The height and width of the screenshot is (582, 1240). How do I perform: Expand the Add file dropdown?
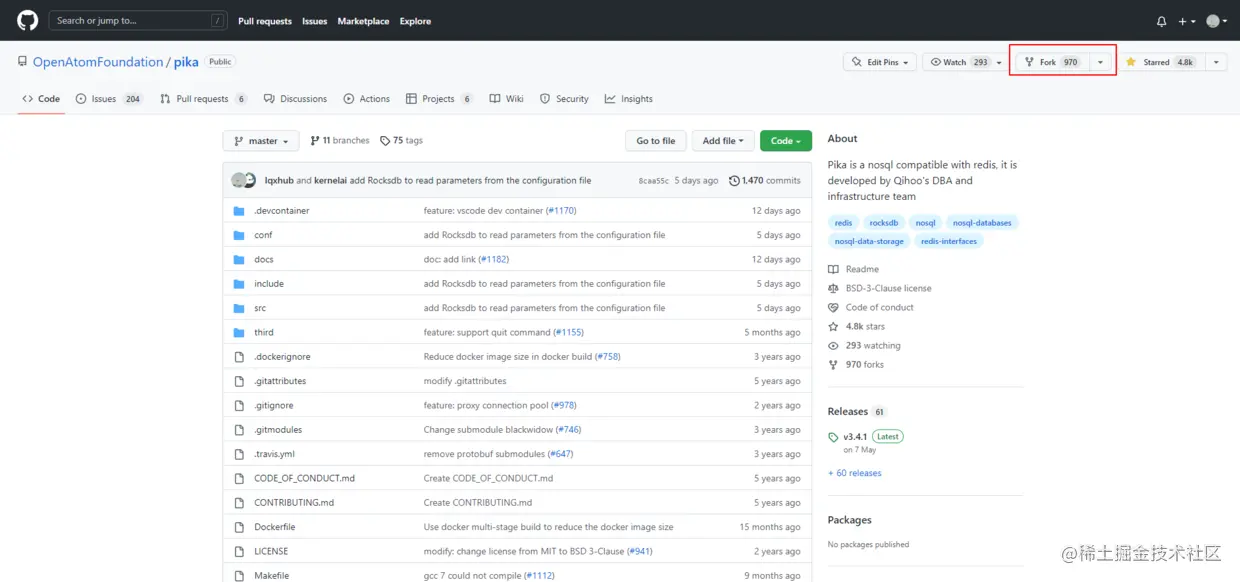722,140
